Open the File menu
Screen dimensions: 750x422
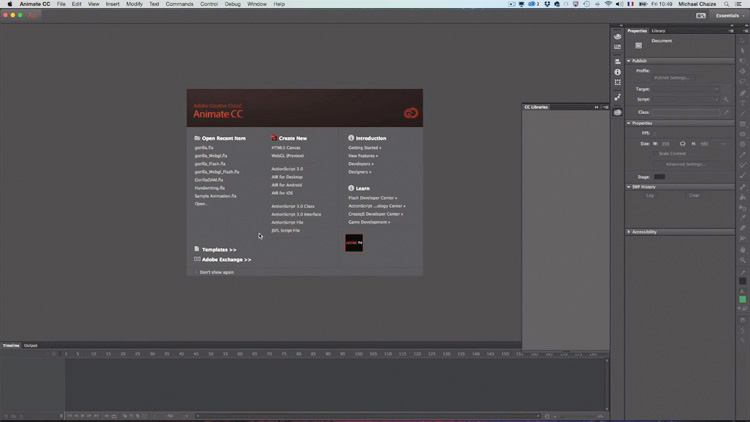[61, 4]
